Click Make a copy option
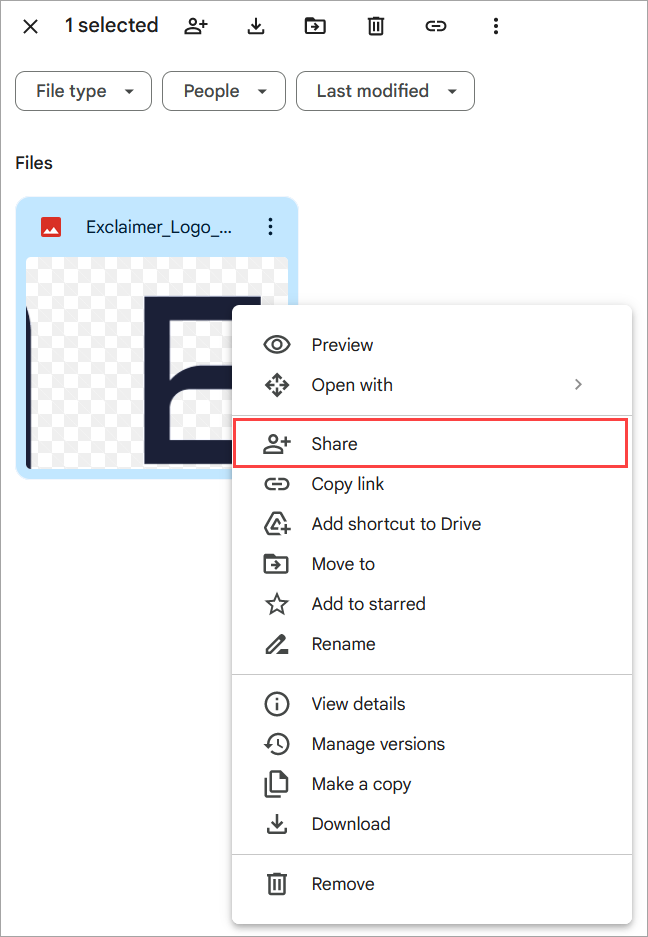 [x=361, y=784]
